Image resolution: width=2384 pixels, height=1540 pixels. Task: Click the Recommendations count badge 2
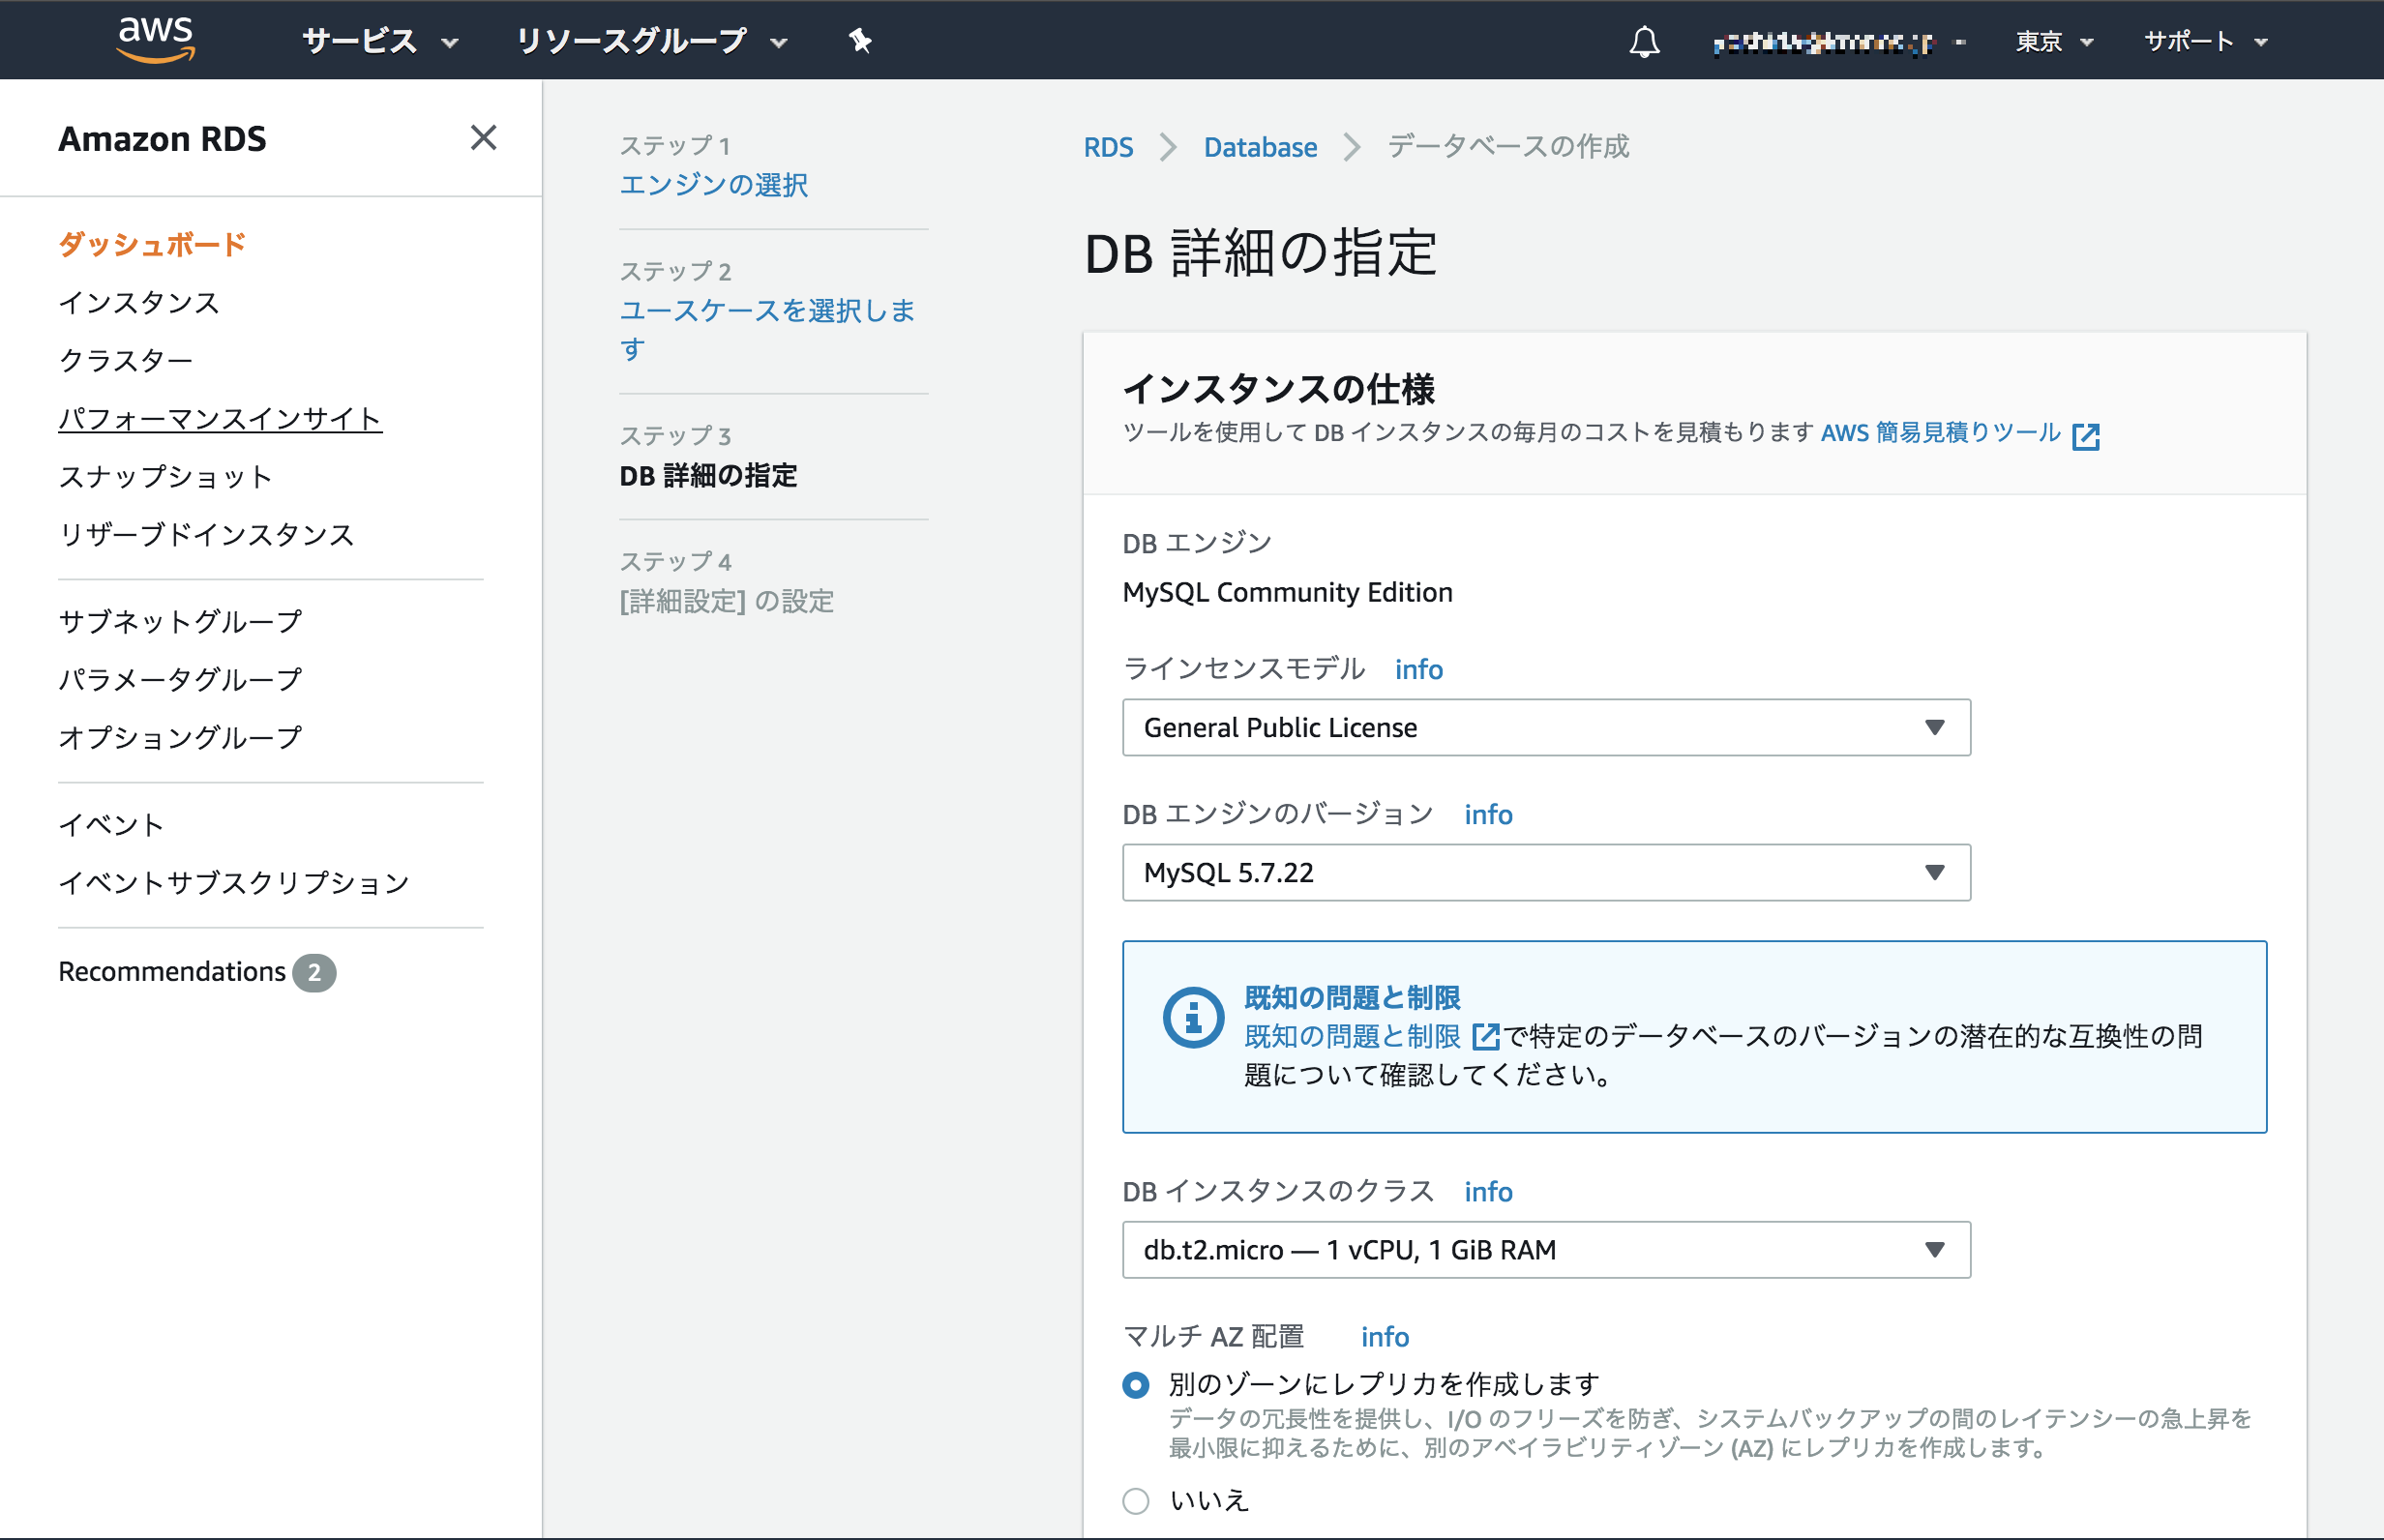(x=314, y=972)
